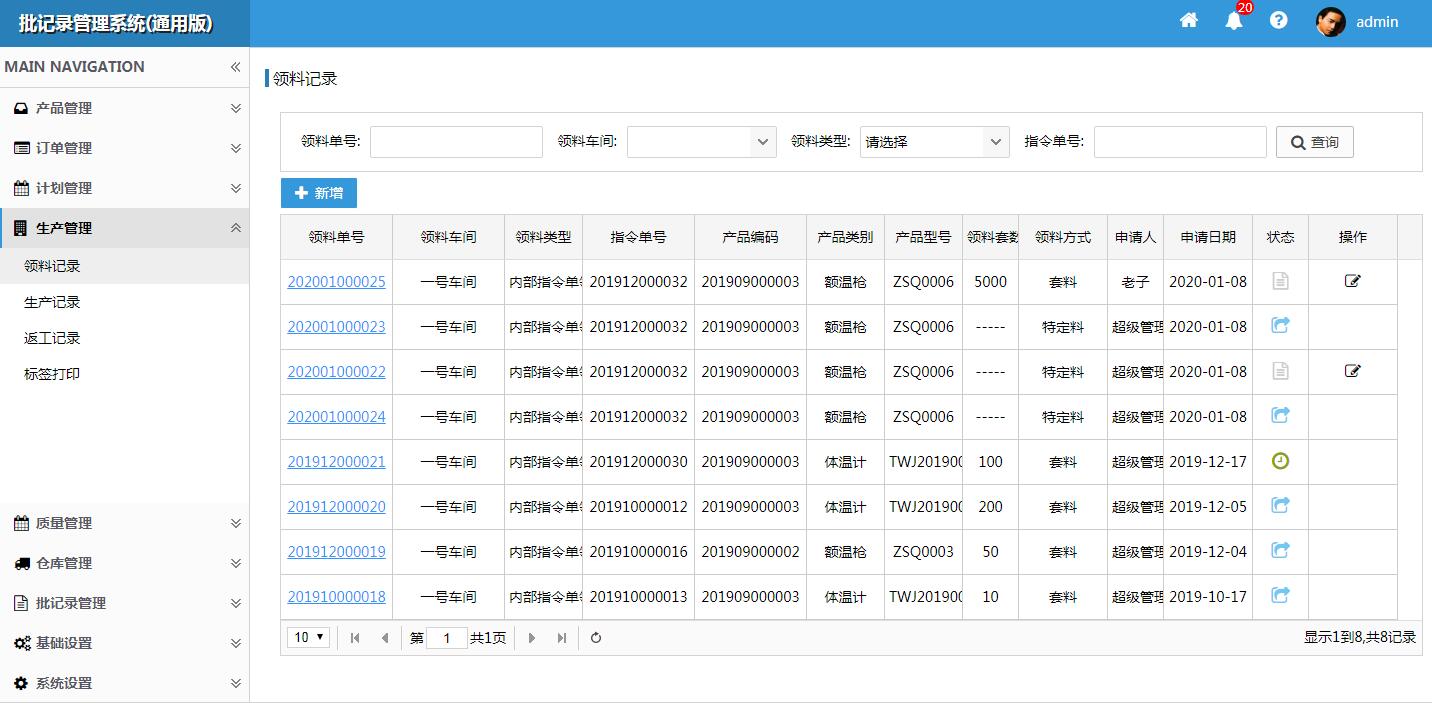Click the 仓库管理 truck icon
Viewport: 1432px width, 703px height.
point(21,563)
